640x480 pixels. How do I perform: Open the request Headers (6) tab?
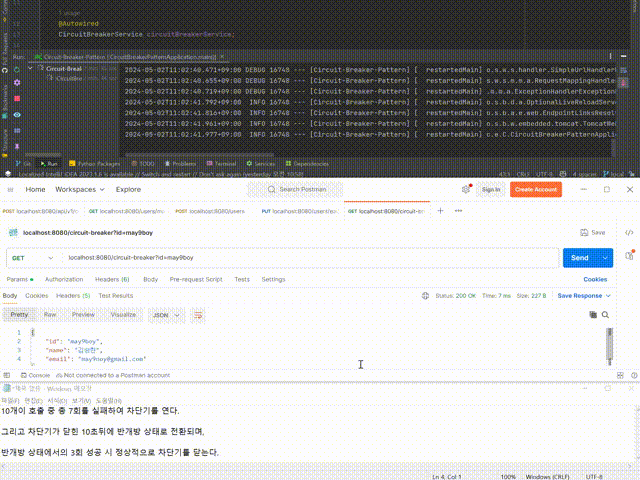[x=112, y=279]
